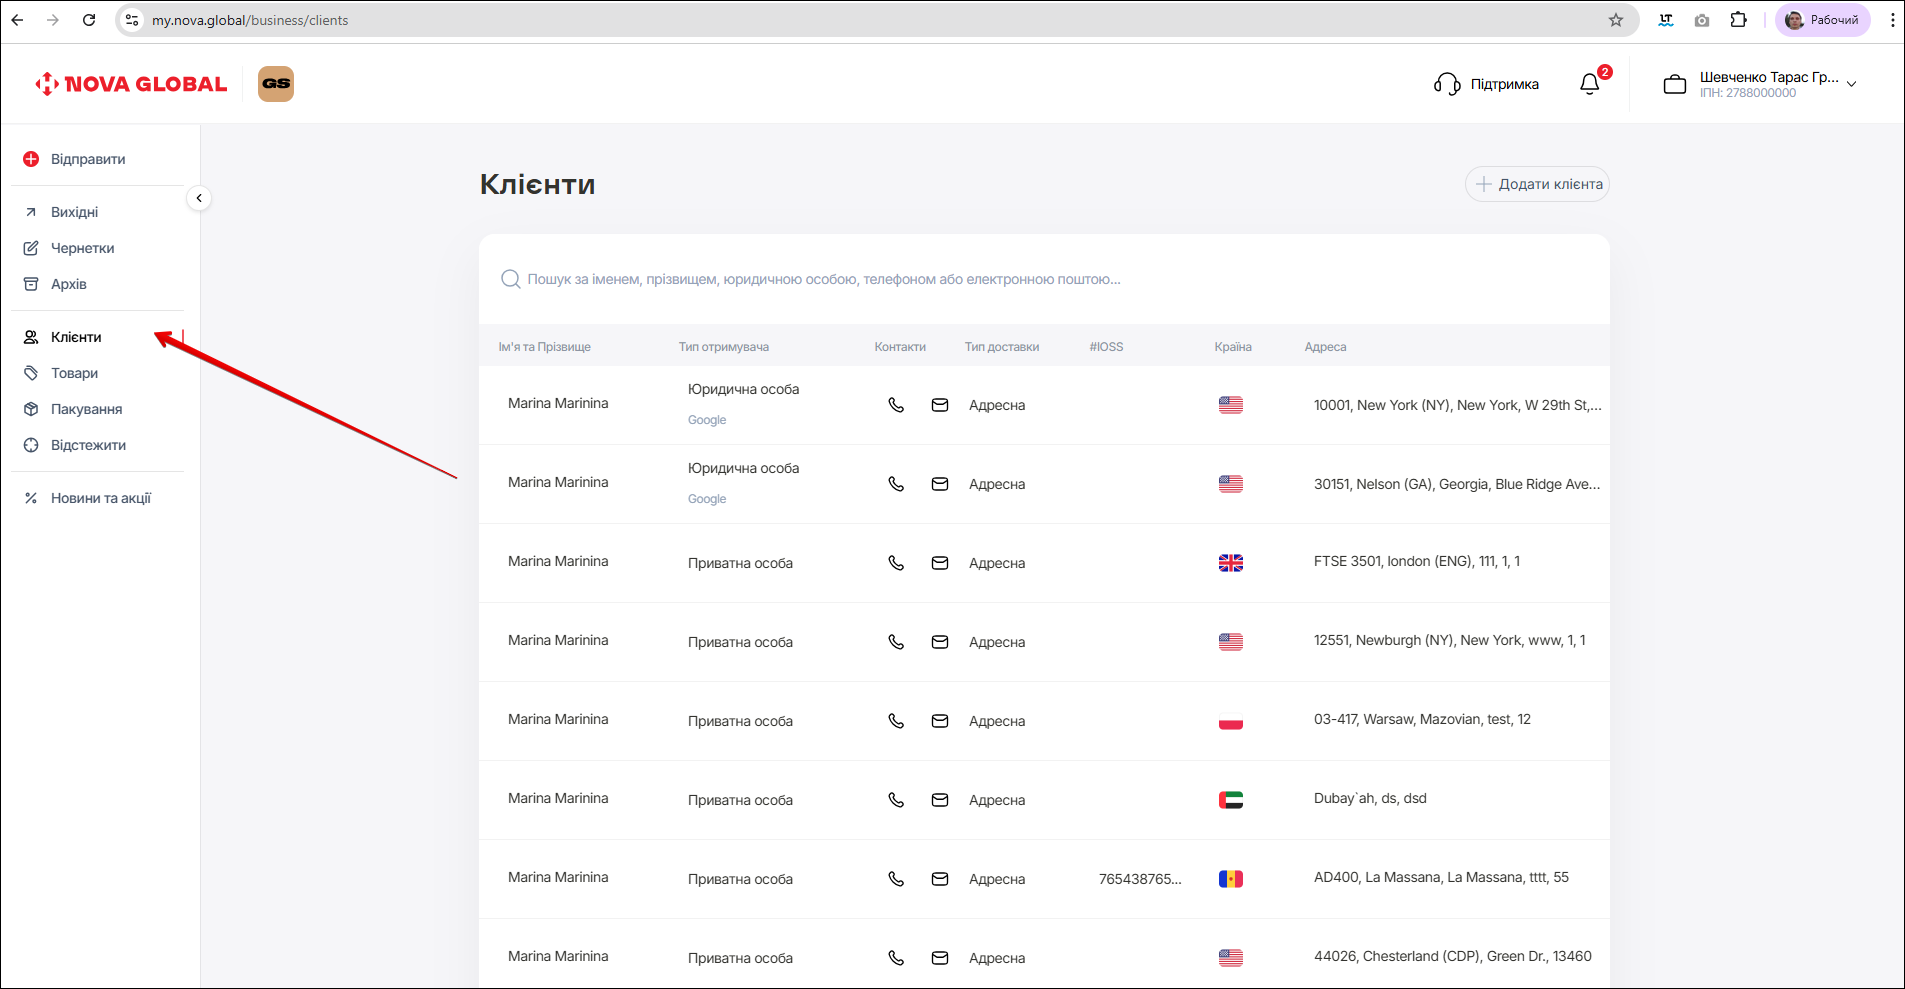This screenshot has height=989, width=1905.
Task: Click phone icon for Newburgh client row
Action: [x=896, y=642]
